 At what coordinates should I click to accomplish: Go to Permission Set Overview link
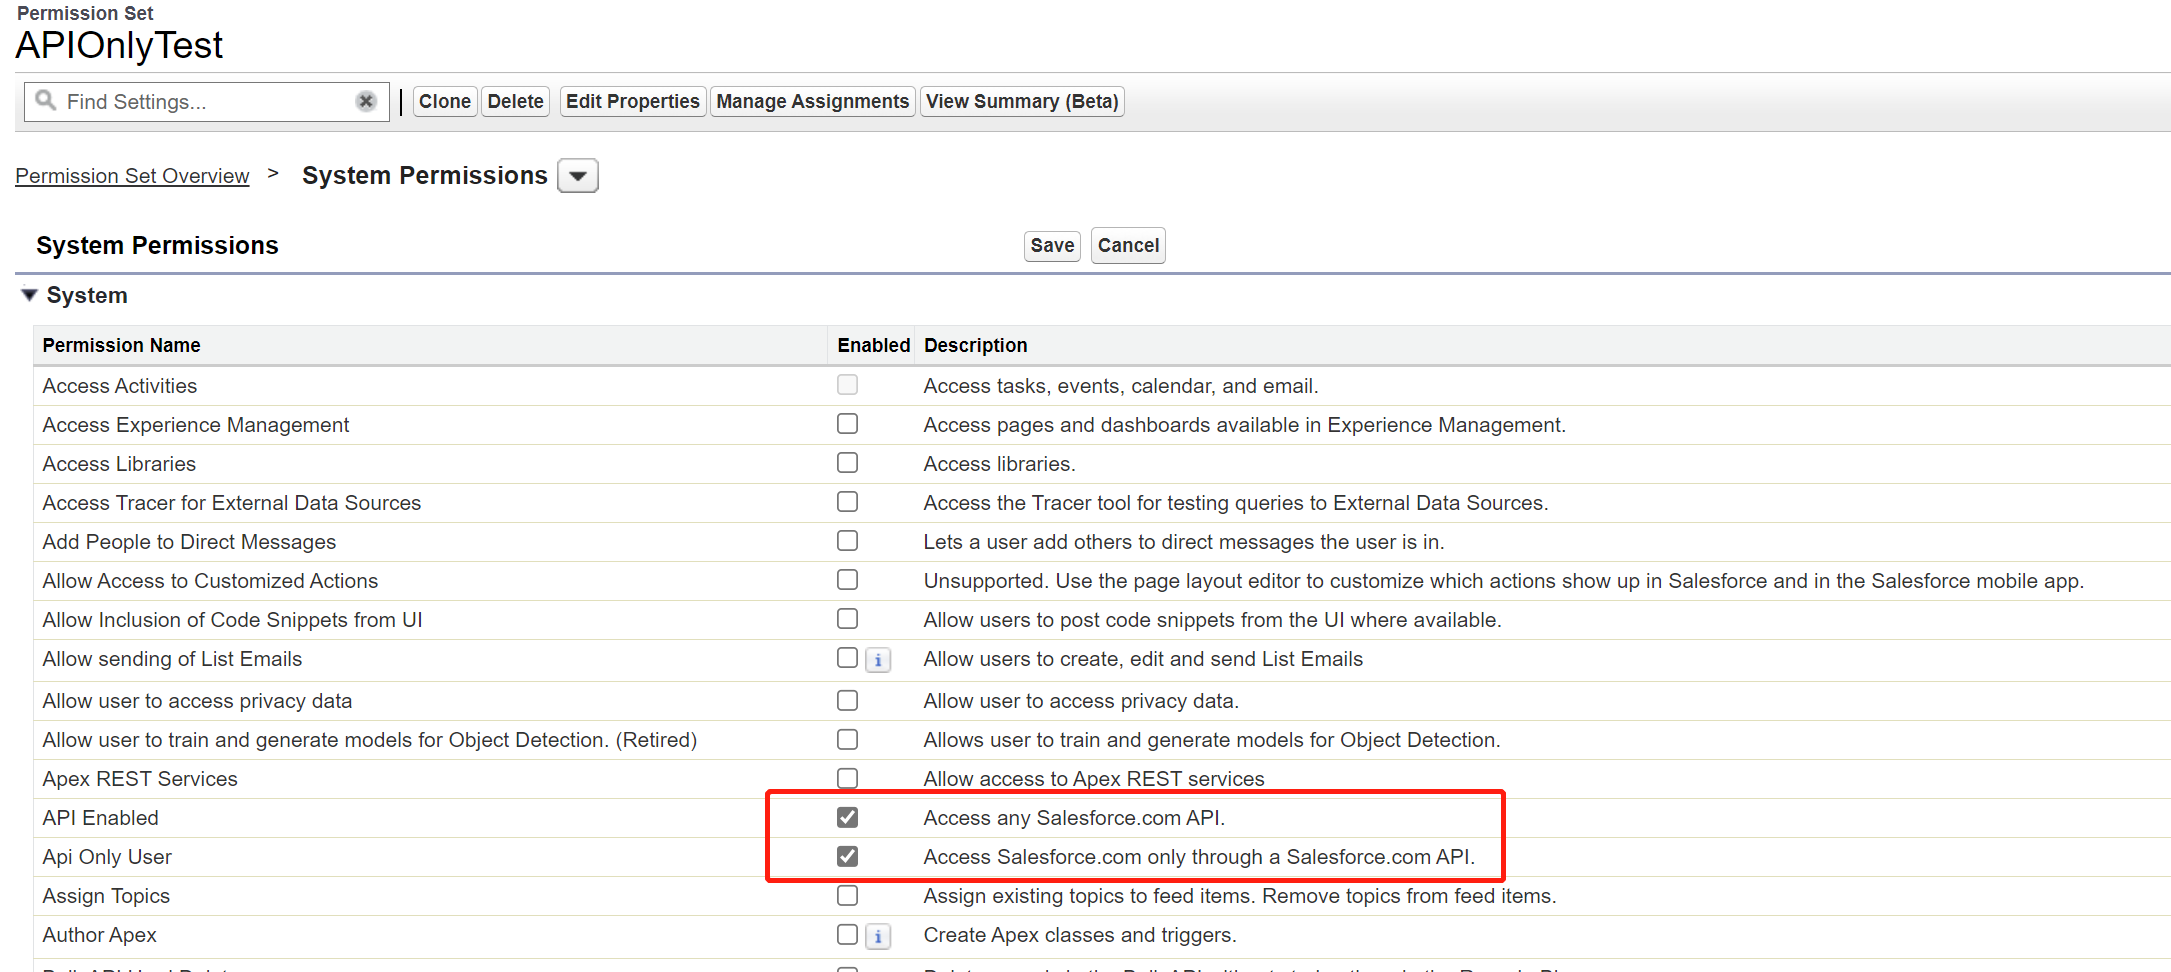click(x=132, y=176)
